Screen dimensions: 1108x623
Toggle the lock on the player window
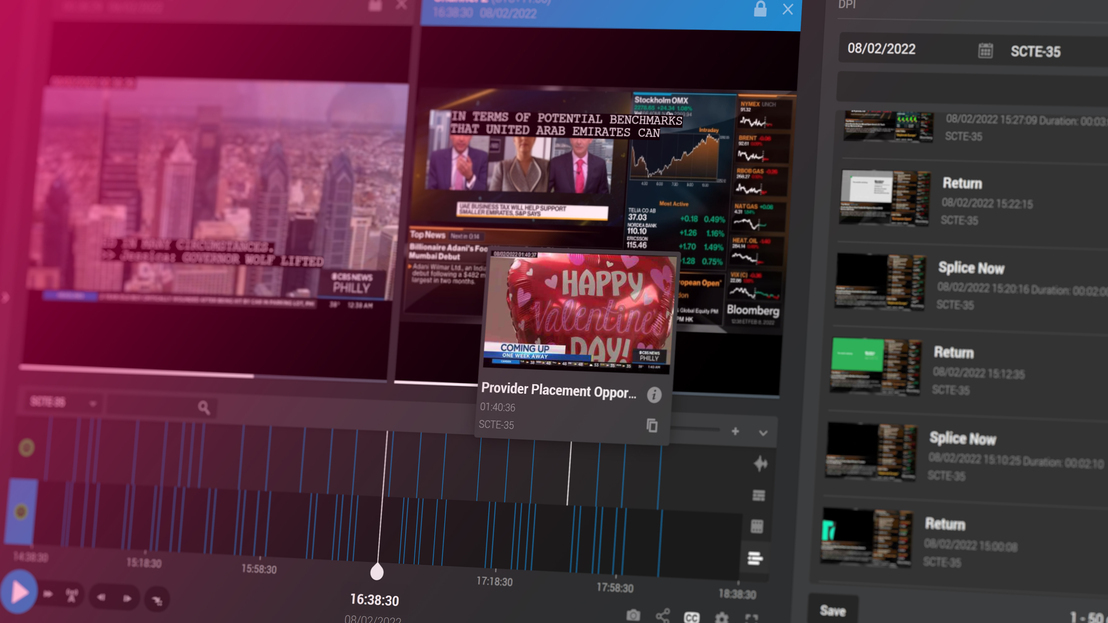[x=759, y=9]
